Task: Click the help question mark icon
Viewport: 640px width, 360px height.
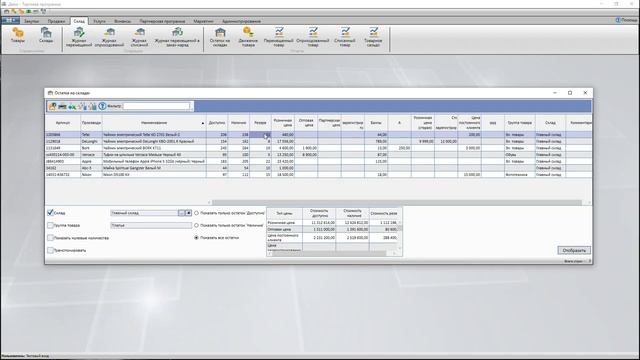Action: coord(102,106)
